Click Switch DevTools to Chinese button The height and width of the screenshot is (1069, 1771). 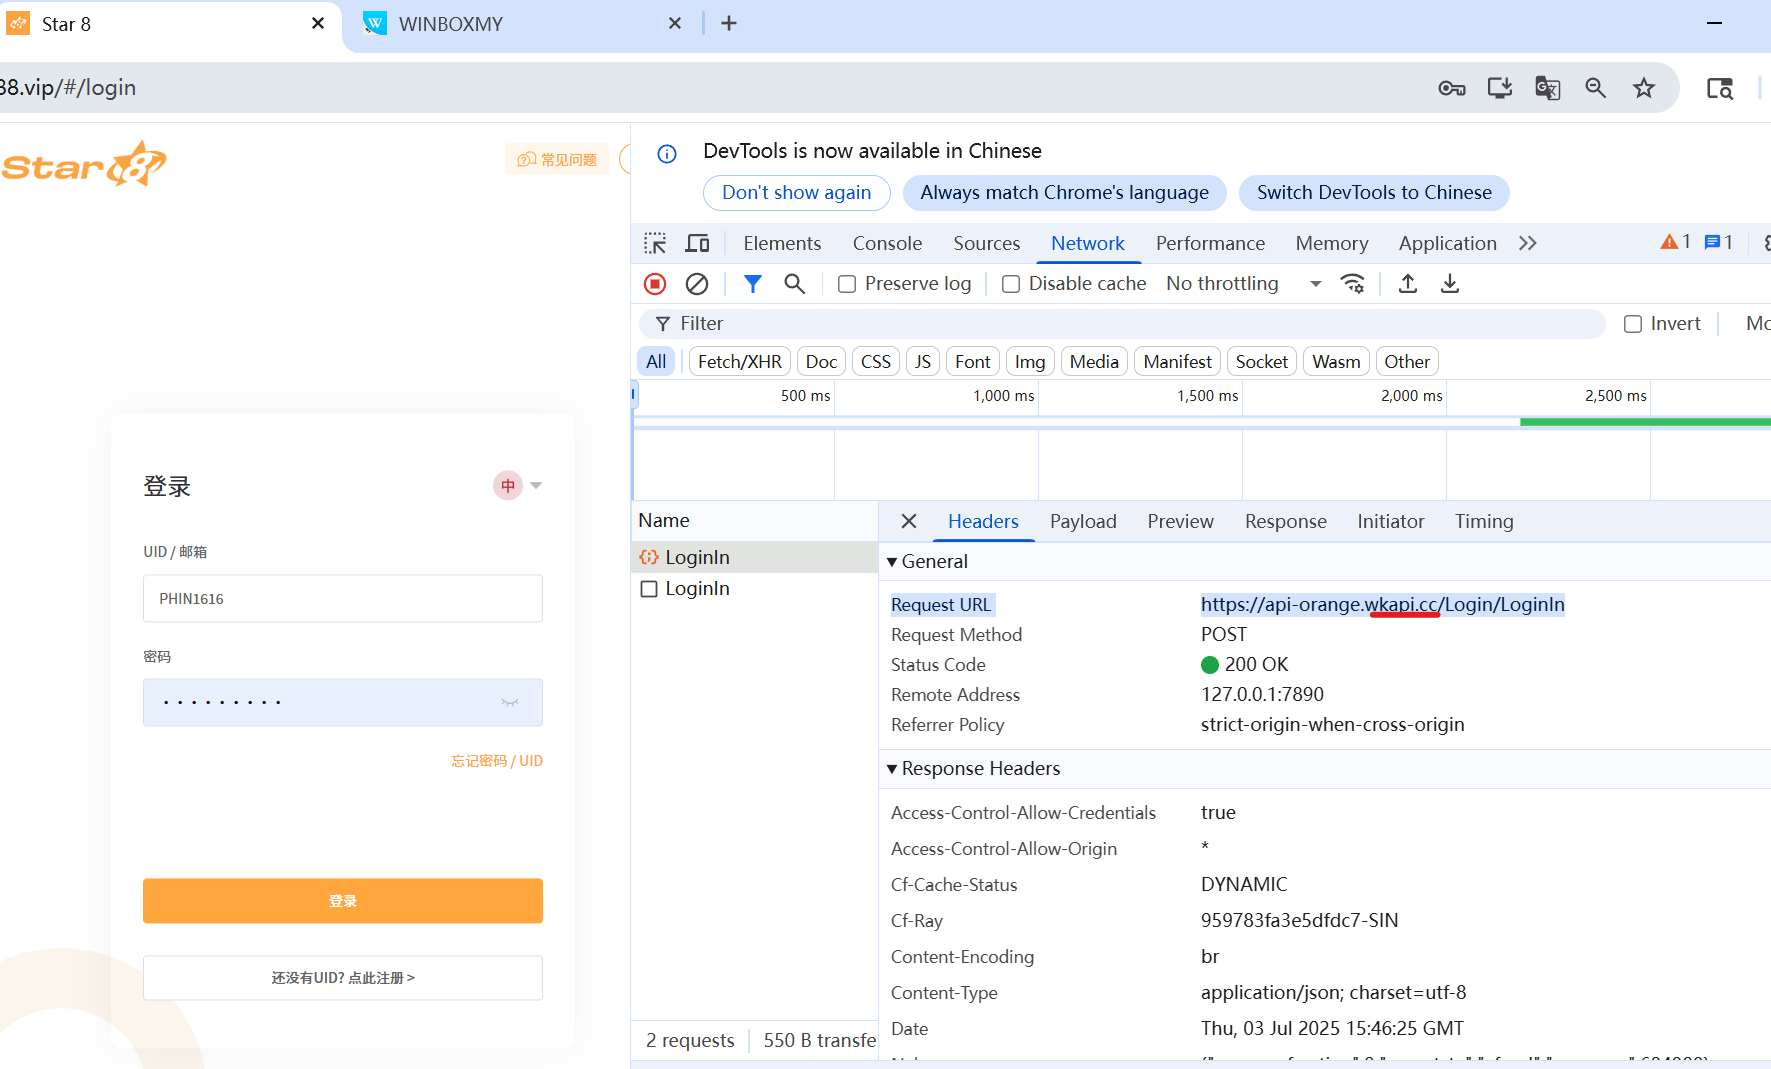tap(1373, 192)
